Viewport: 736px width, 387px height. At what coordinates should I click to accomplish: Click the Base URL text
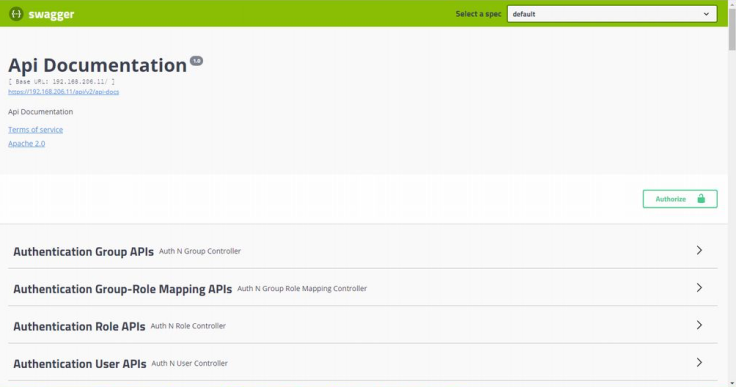point(61,82)
